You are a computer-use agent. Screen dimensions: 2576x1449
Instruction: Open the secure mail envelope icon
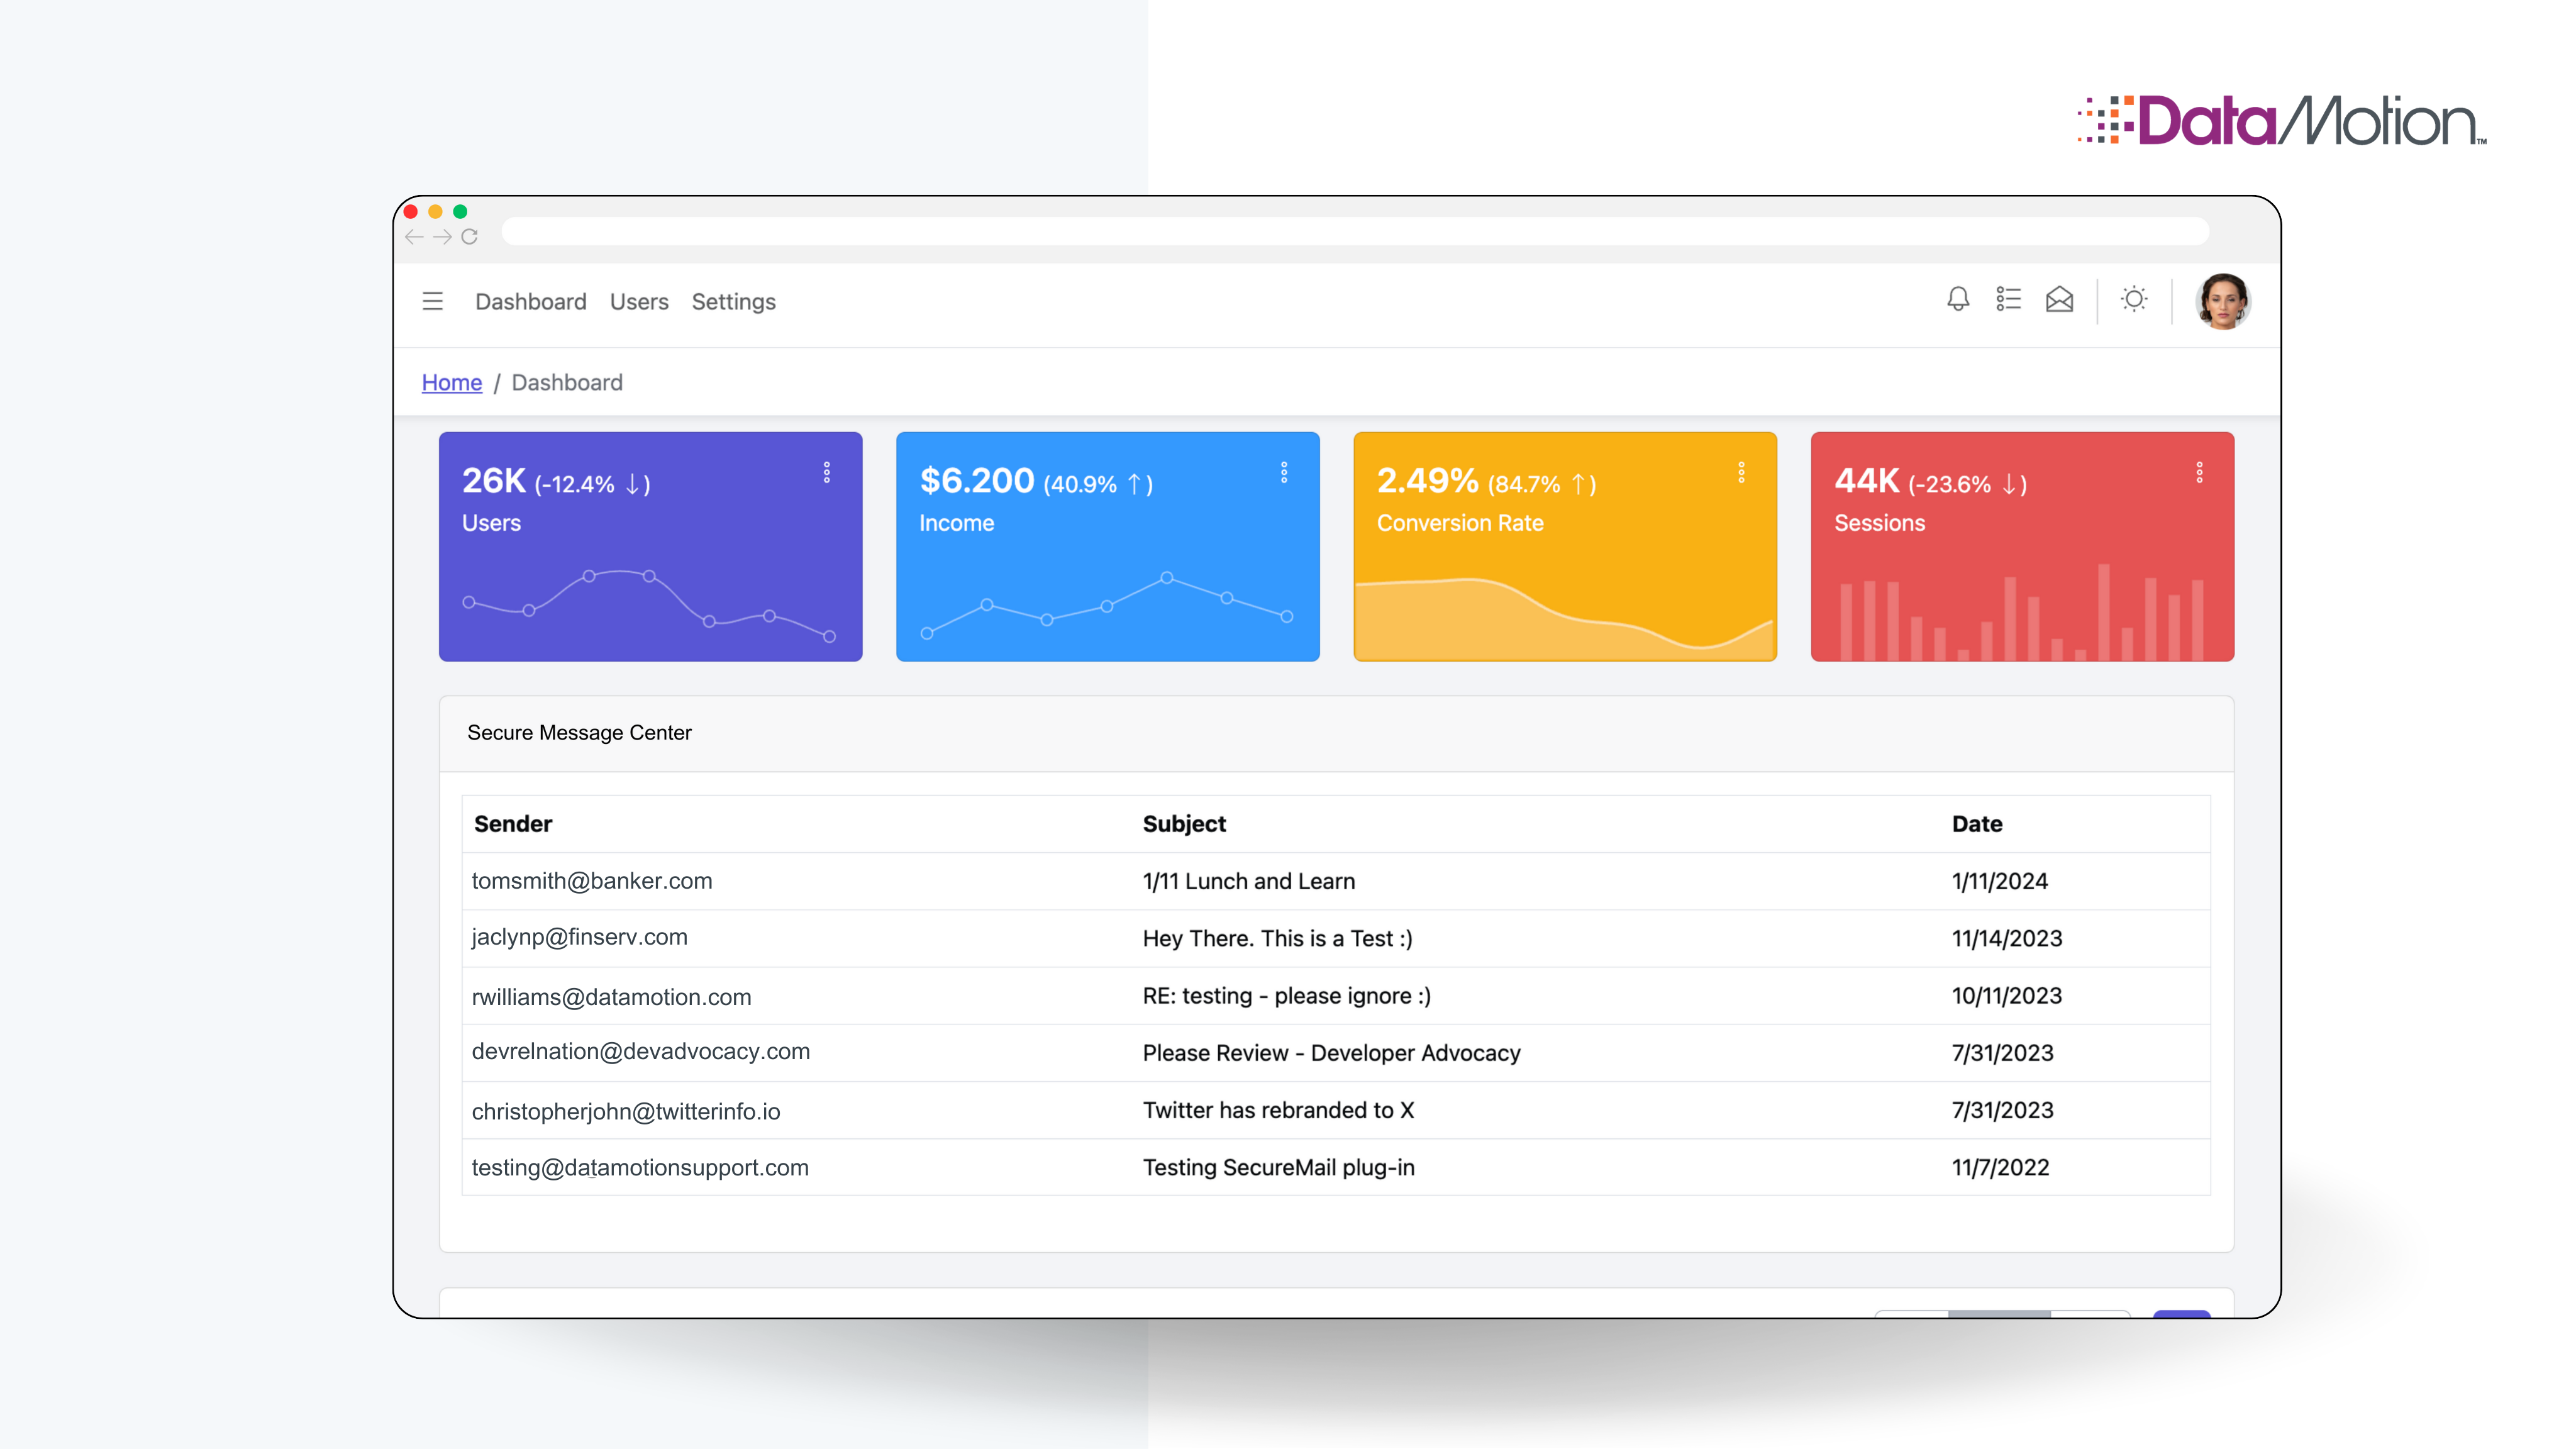click(x=2059, y=299)
